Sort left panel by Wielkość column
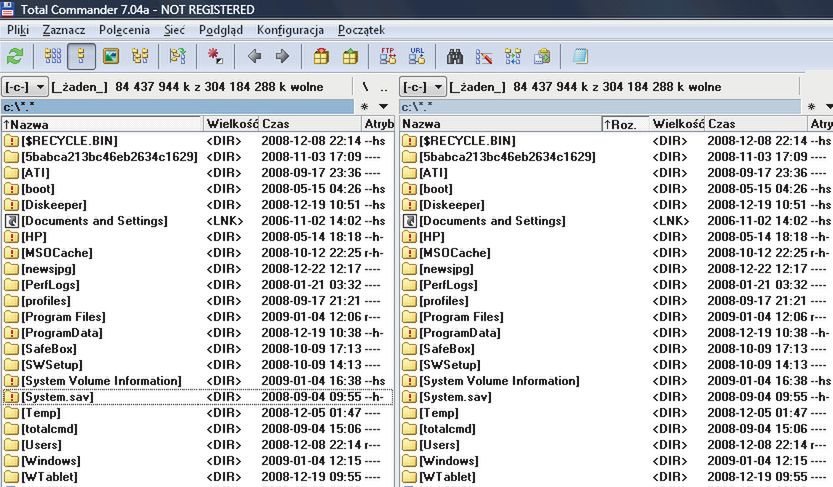The height and width of the screenshot is (487, 833). click(x=231, y=124)
